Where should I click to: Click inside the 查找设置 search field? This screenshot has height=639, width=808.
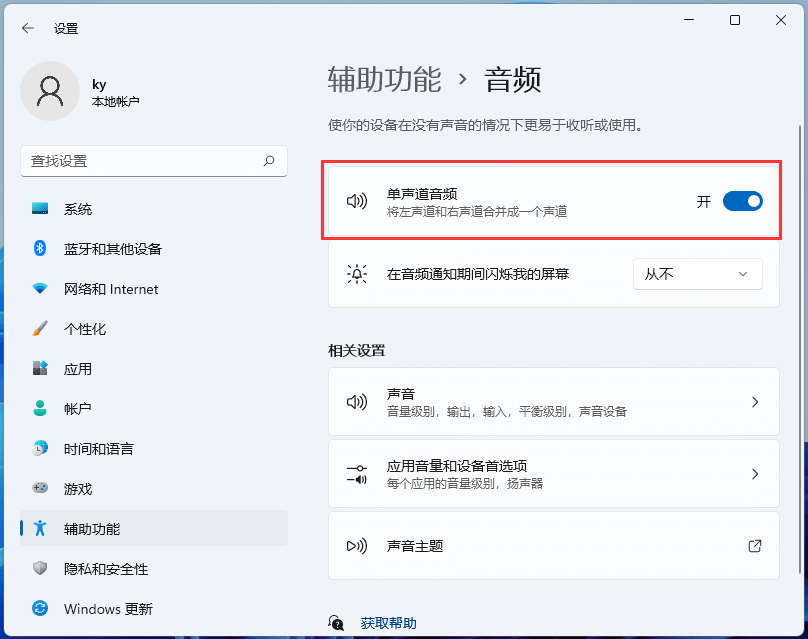click(154, 161)
